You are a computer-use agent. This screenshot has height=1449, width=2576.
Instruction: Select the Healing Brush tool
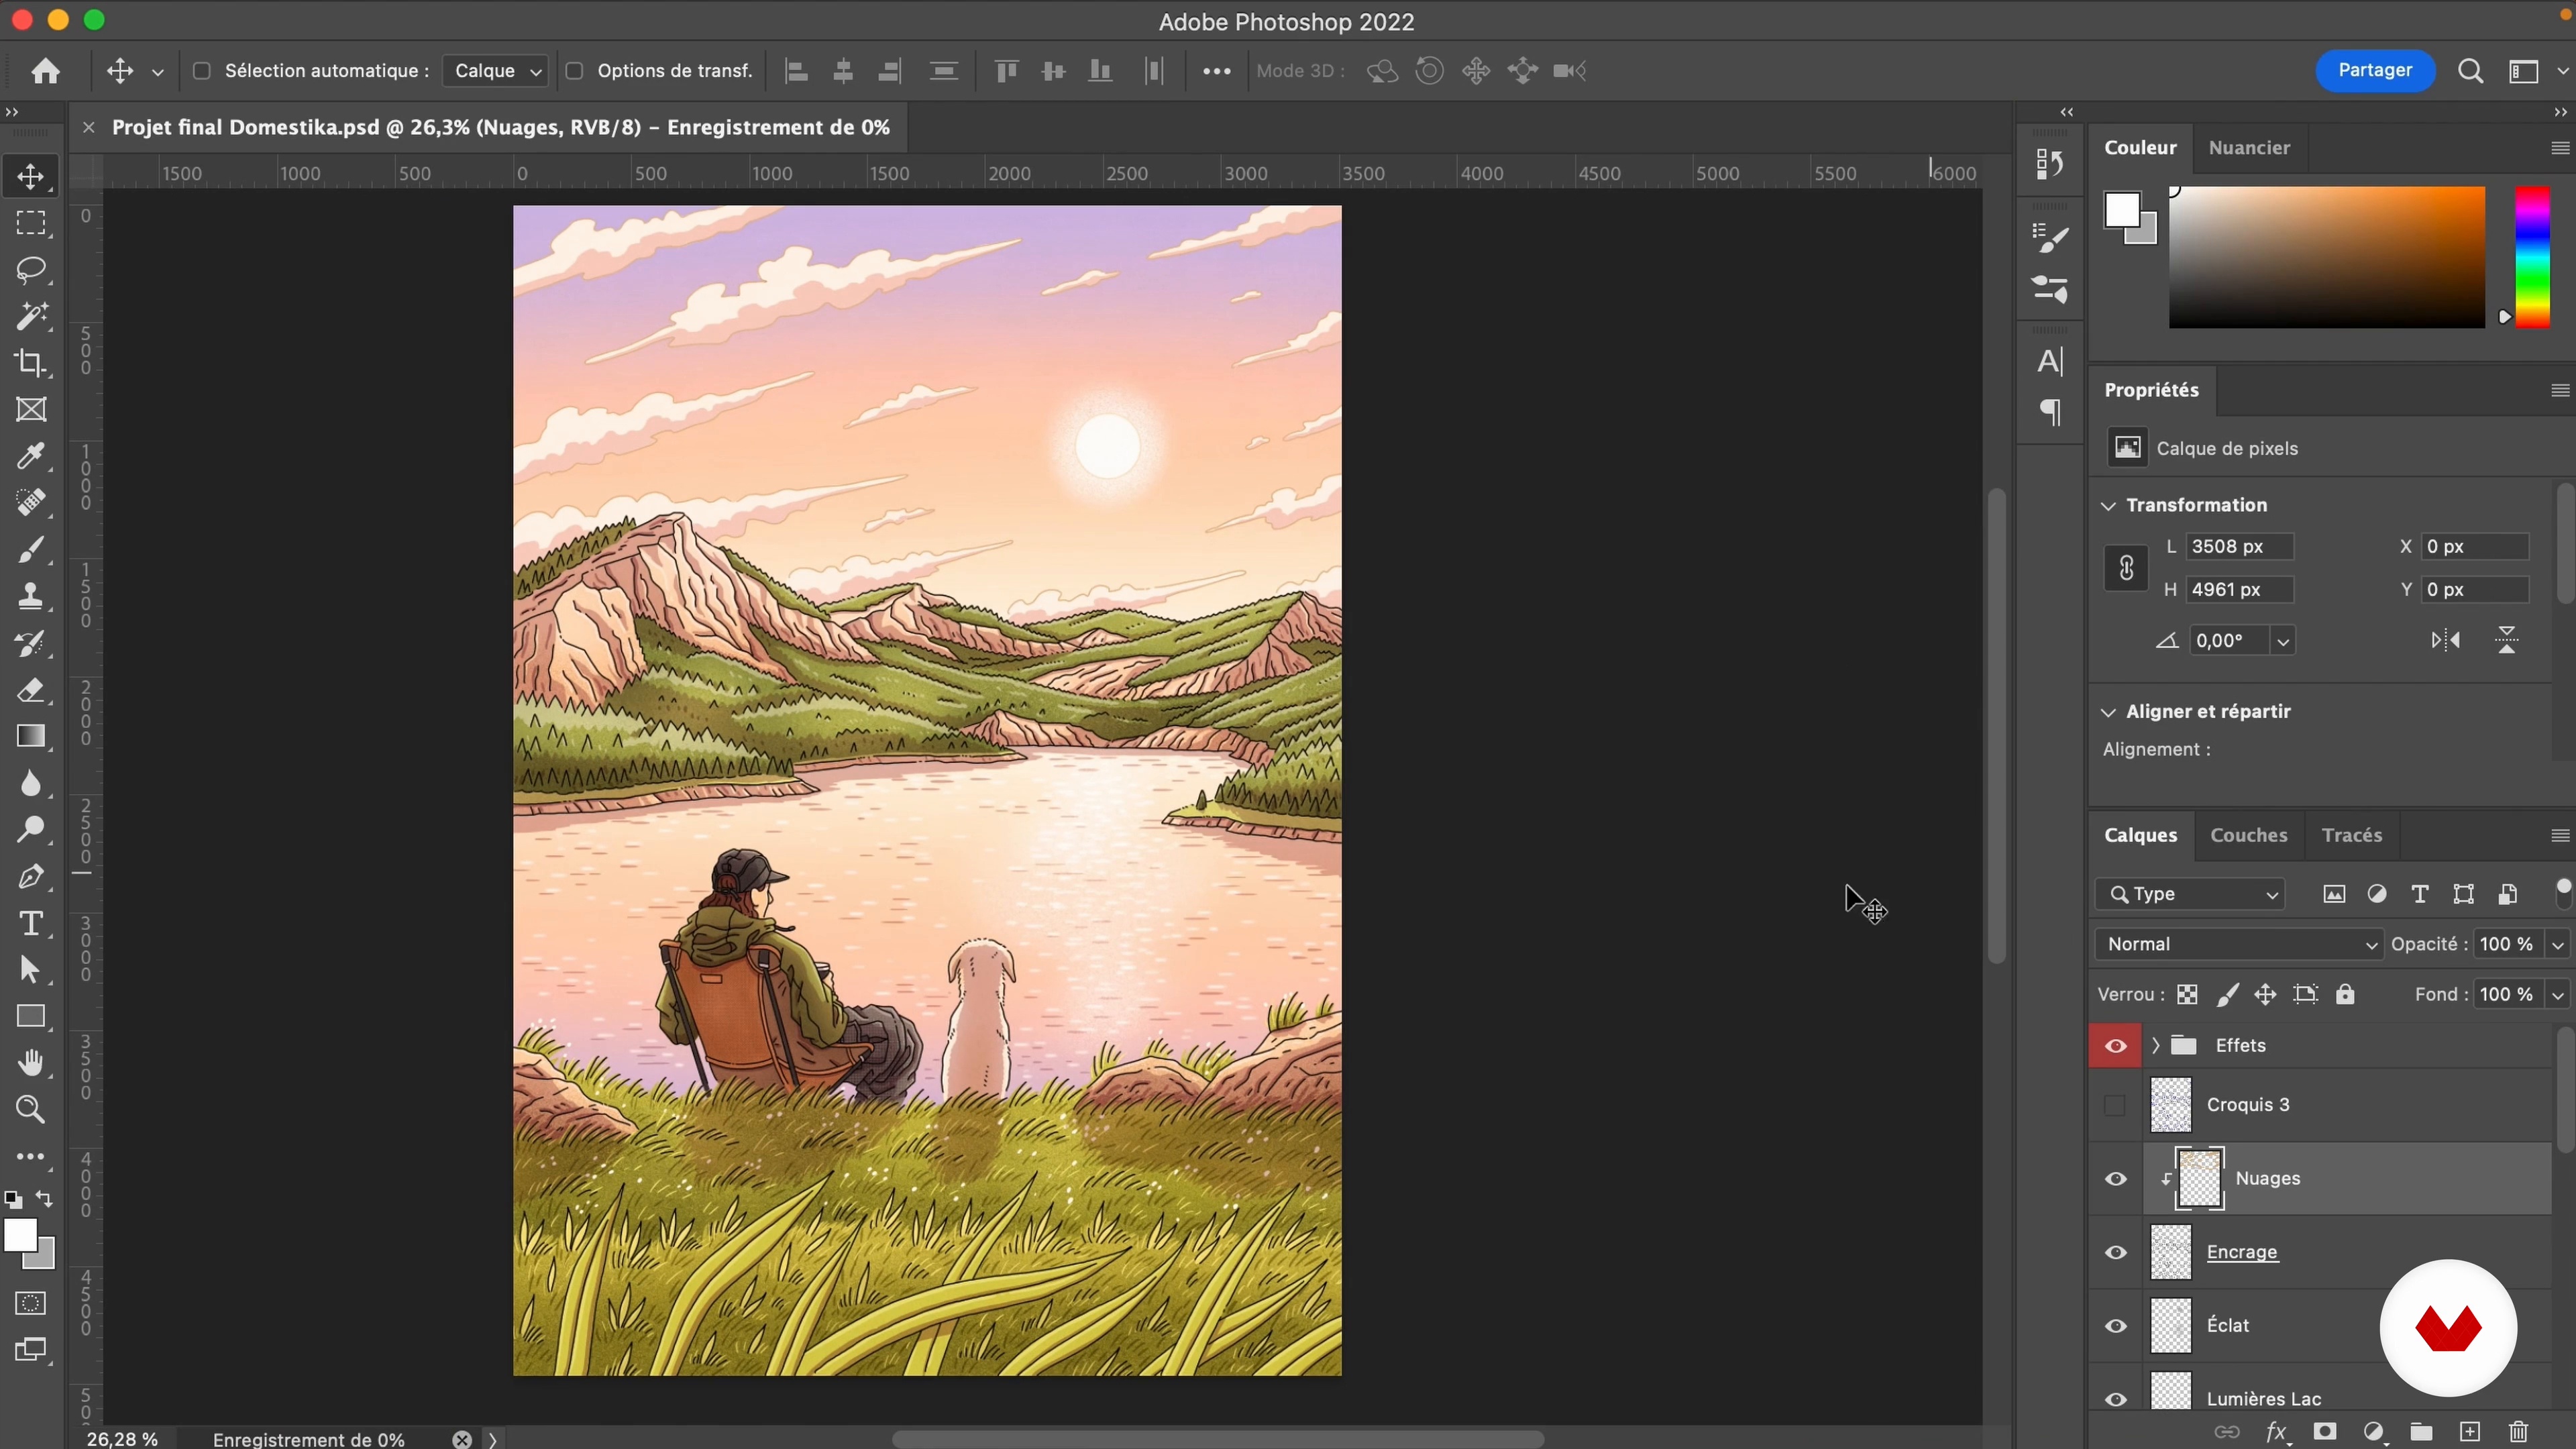tap(31, 503)
